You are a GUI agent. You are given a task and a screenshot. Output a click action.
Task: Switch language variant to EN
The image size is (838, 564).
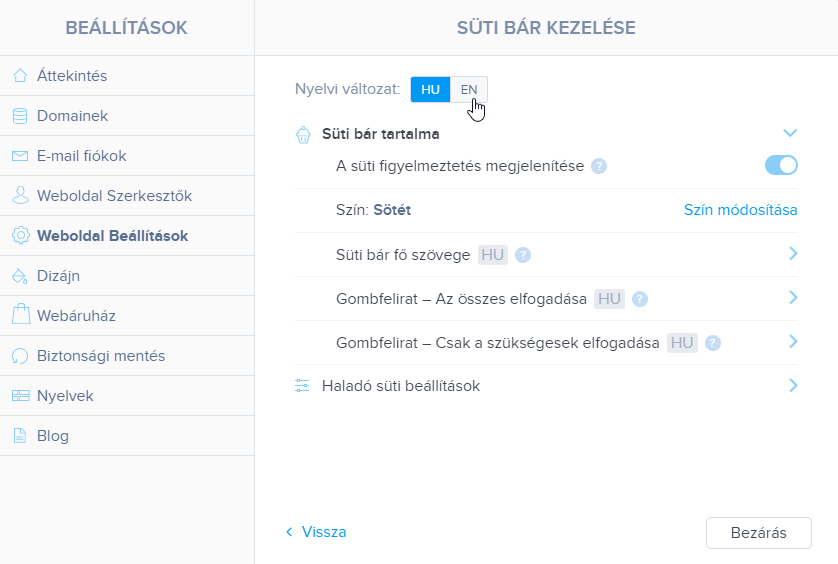click(x=469, y=89)
